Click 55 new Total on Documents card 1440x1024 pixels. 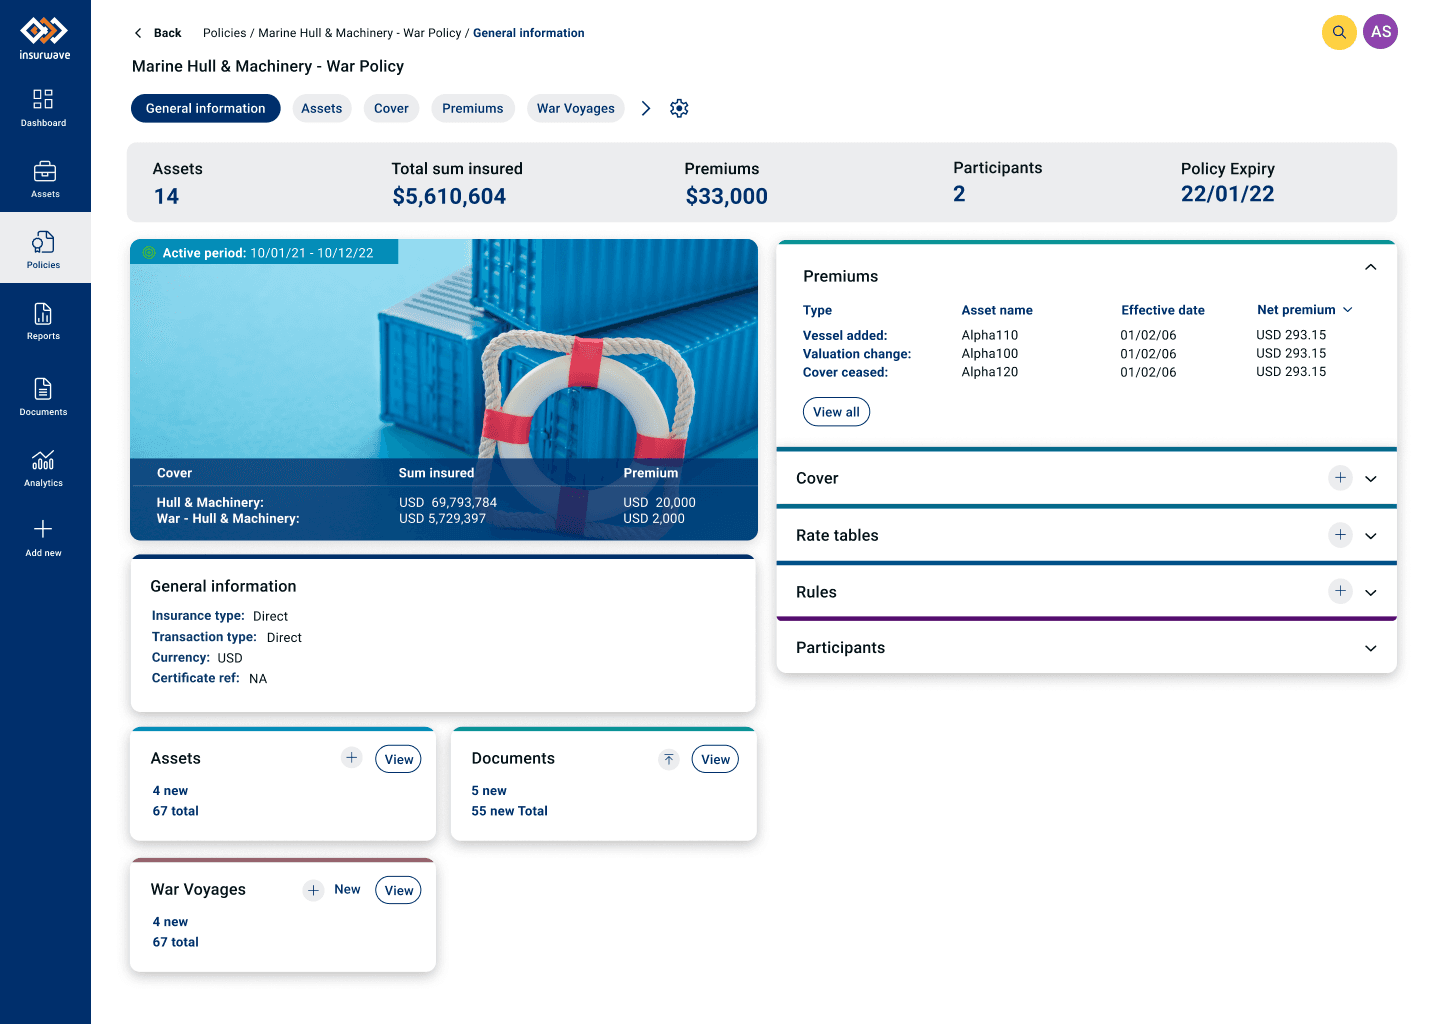pyautogui.click(x=510, y=811)
